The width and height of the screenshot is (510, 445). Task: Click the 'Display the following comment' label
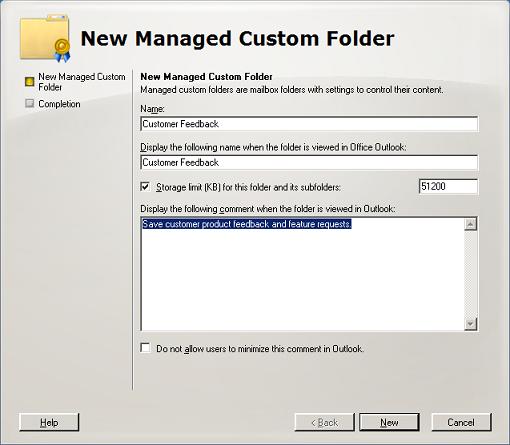click(268, 209)
